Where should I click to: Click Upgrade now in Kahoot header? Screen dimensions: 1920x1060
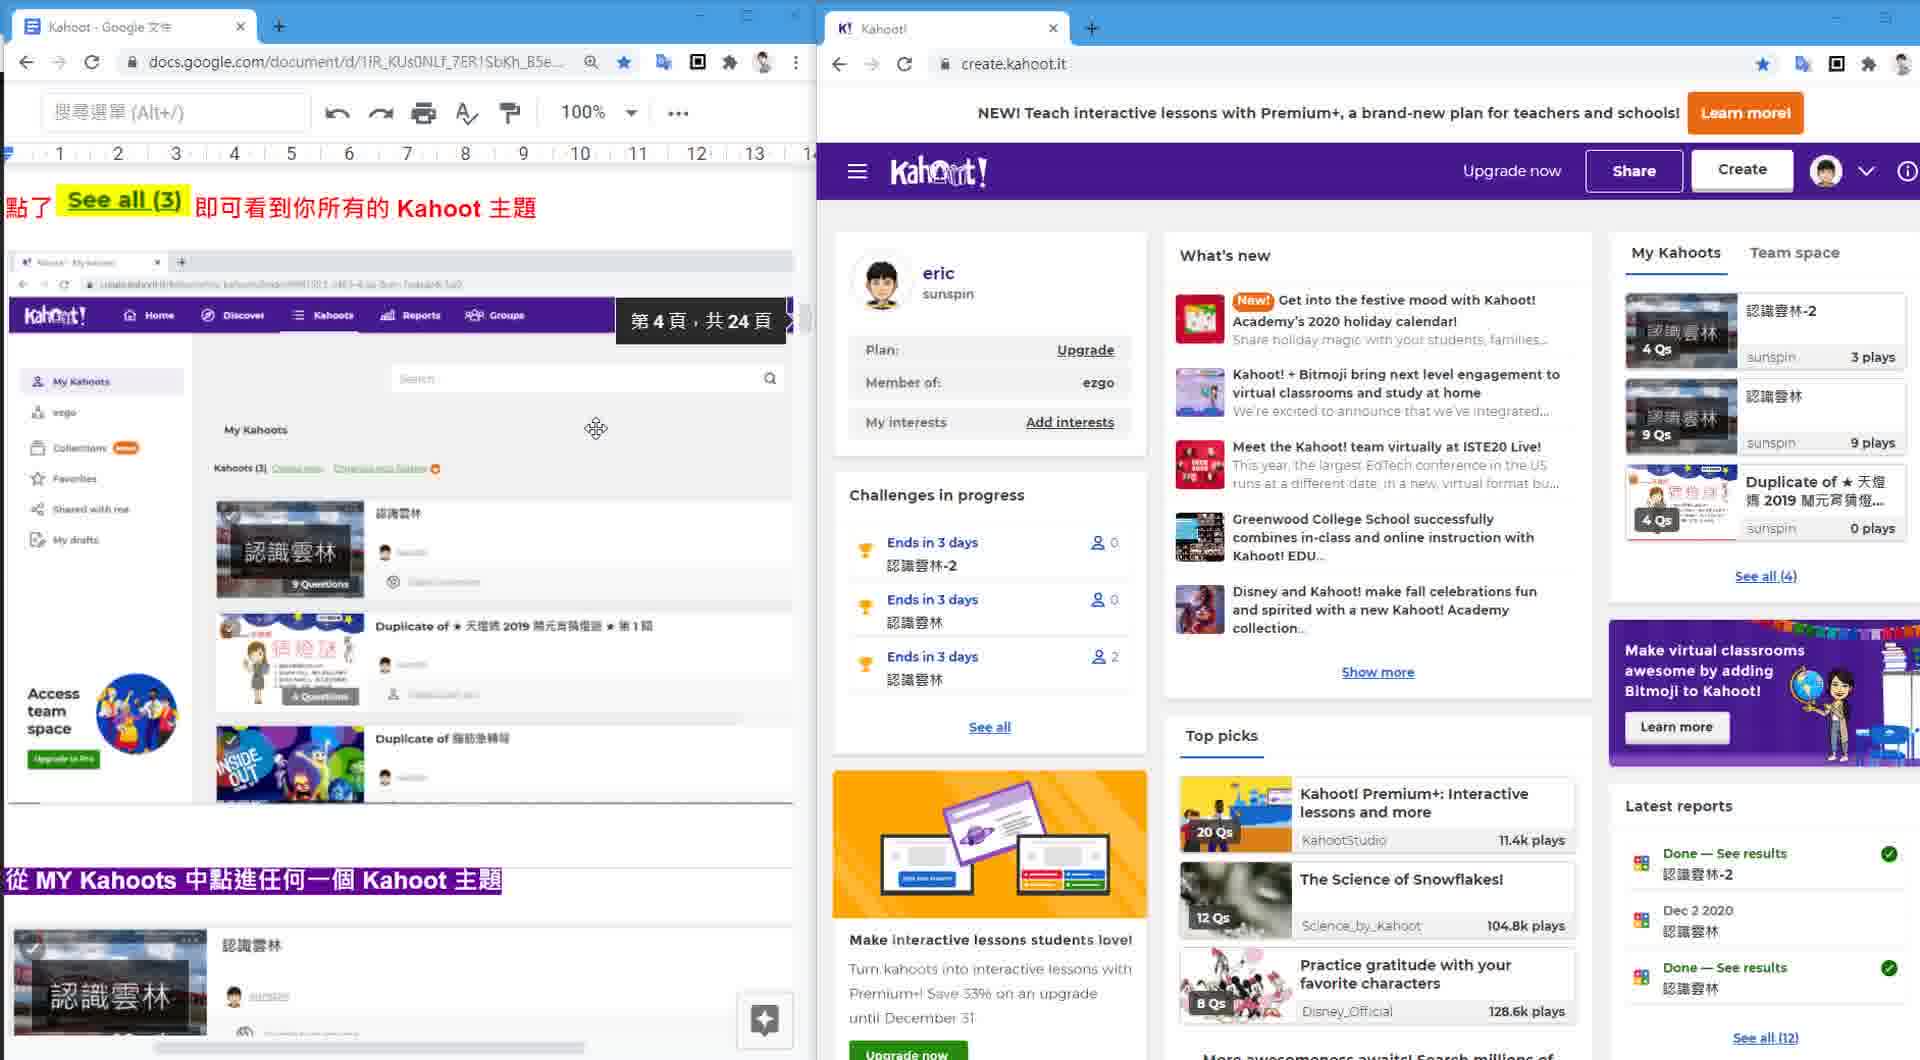tap(1511, 171)
